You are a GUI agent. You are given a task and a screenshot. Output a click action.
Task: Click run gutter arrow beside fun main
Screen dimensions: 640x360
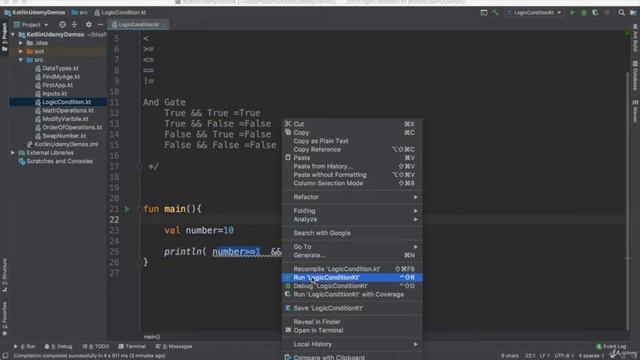click(127, 209)
